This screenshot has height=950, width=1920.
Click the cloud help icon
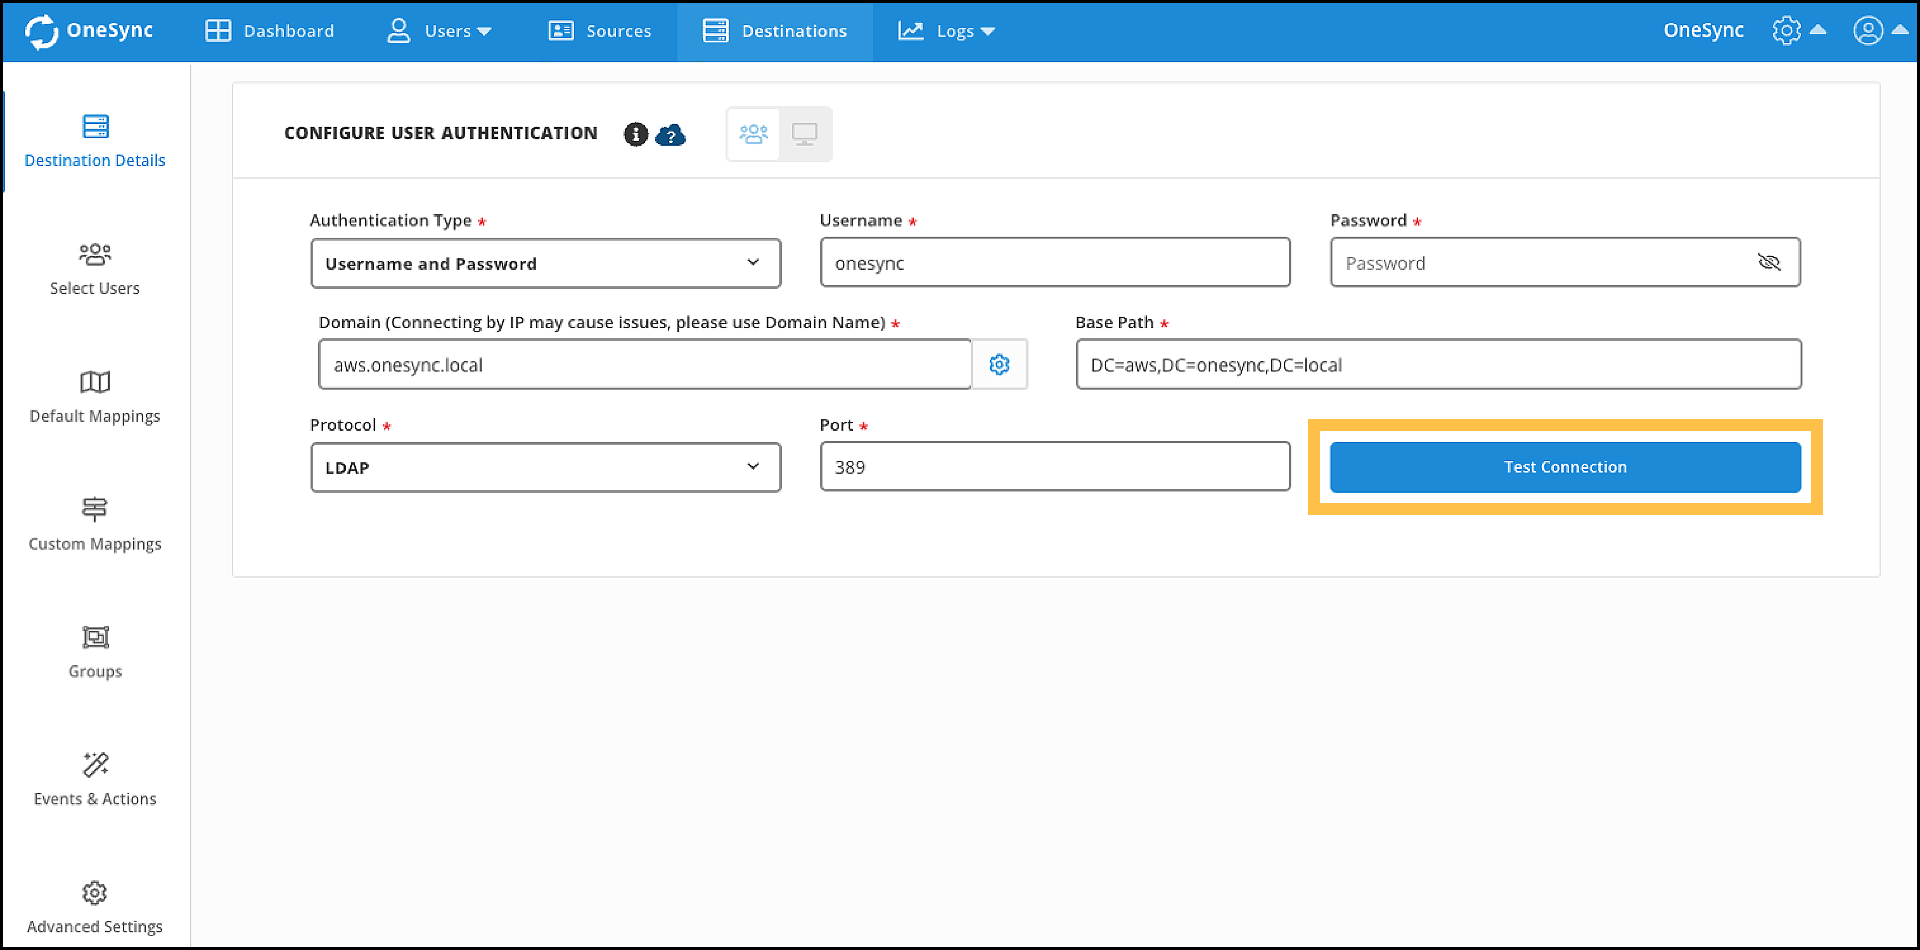tap(671, 135)
